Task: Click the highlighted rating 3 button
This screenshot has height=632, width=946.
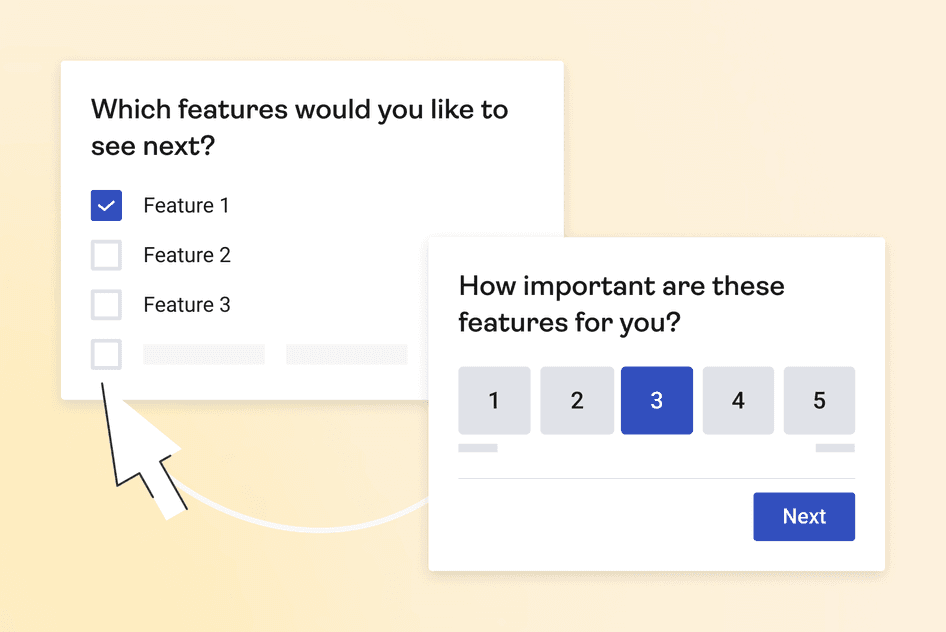Action: pyautogui.click(x=657, y=400)
